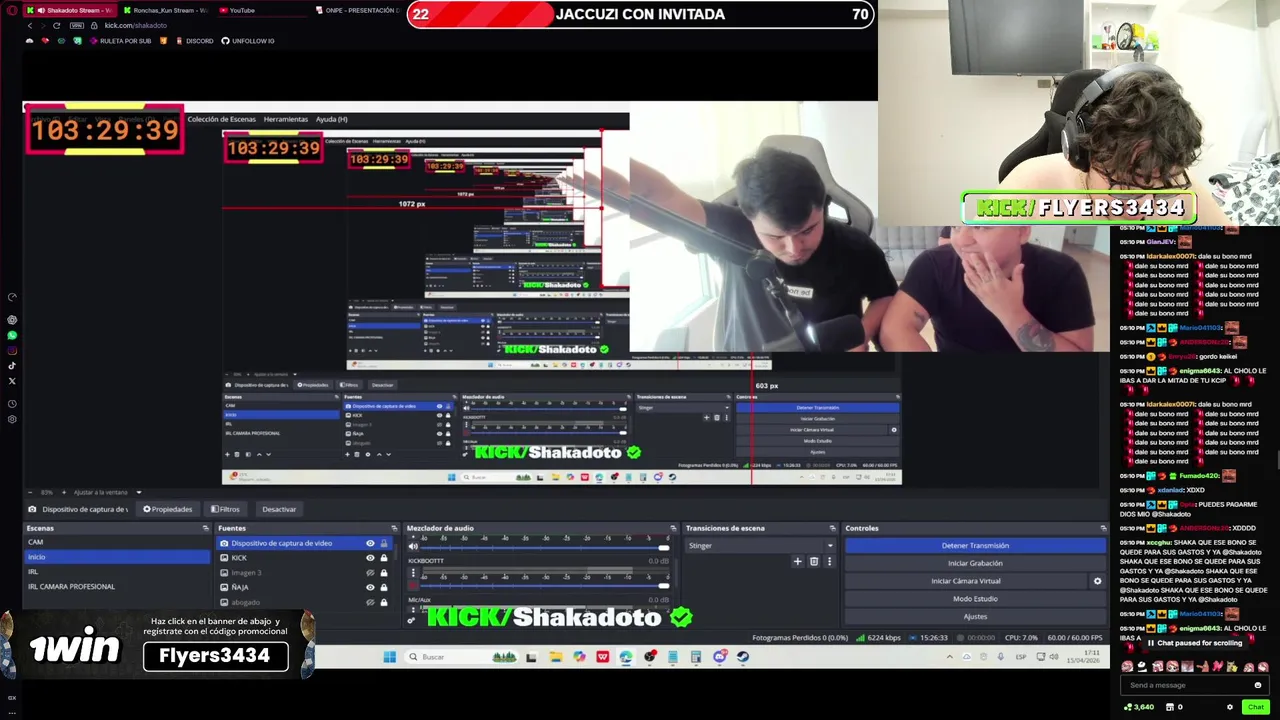
Task: Undock the Fuentes panel
Action: click(x=394, y=528)
